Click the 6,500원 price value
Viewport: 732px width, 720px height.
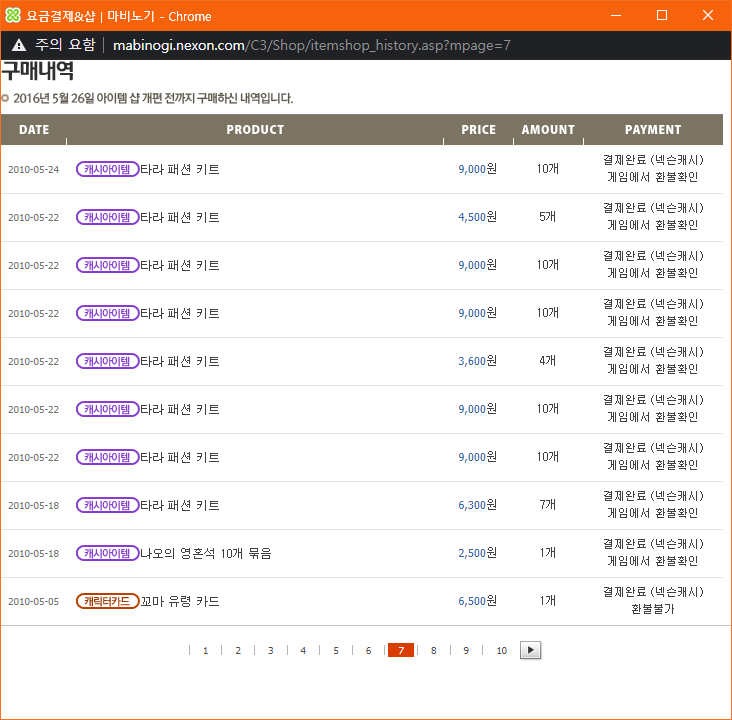tap(478, 601)
